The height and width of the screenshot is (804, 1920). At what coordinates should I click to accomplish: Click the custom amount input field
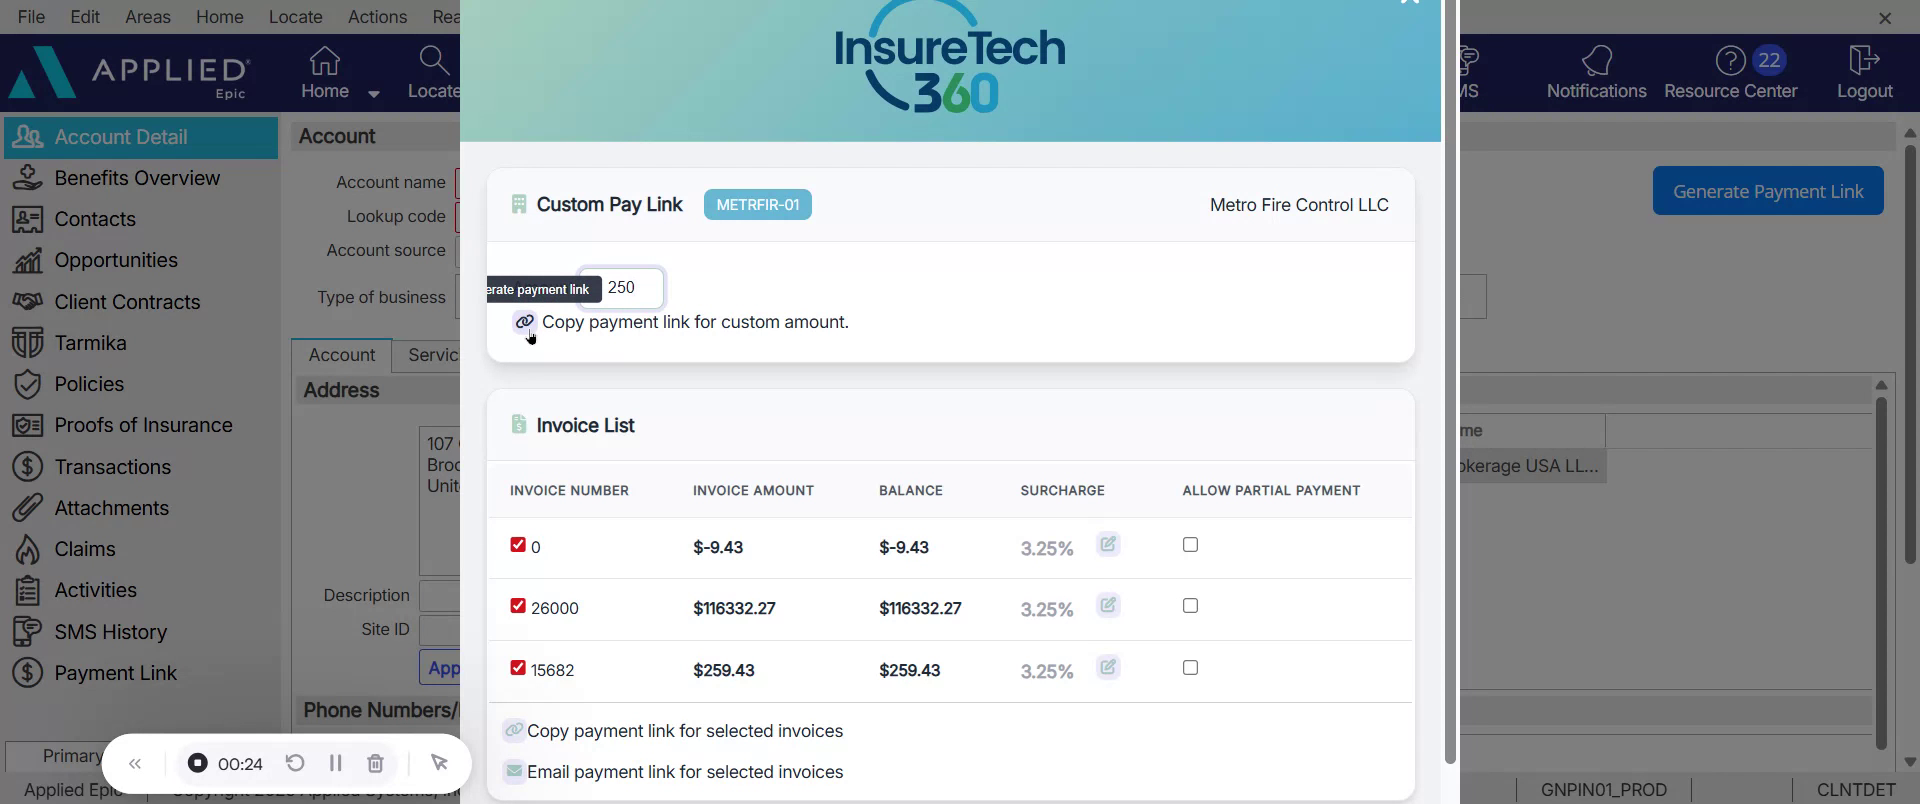[x=630, y=288]
